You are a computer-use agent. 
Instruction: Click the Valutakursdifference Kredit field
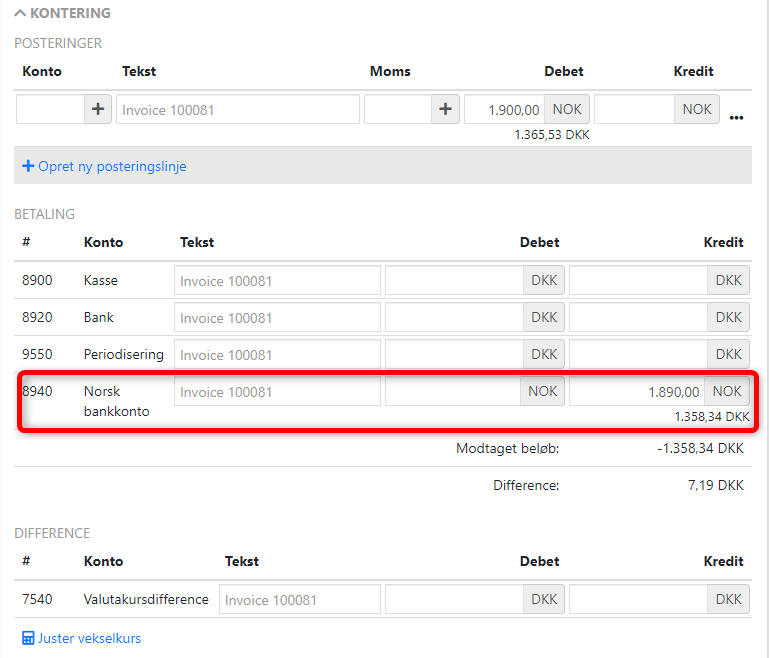(x=638, y=600)
